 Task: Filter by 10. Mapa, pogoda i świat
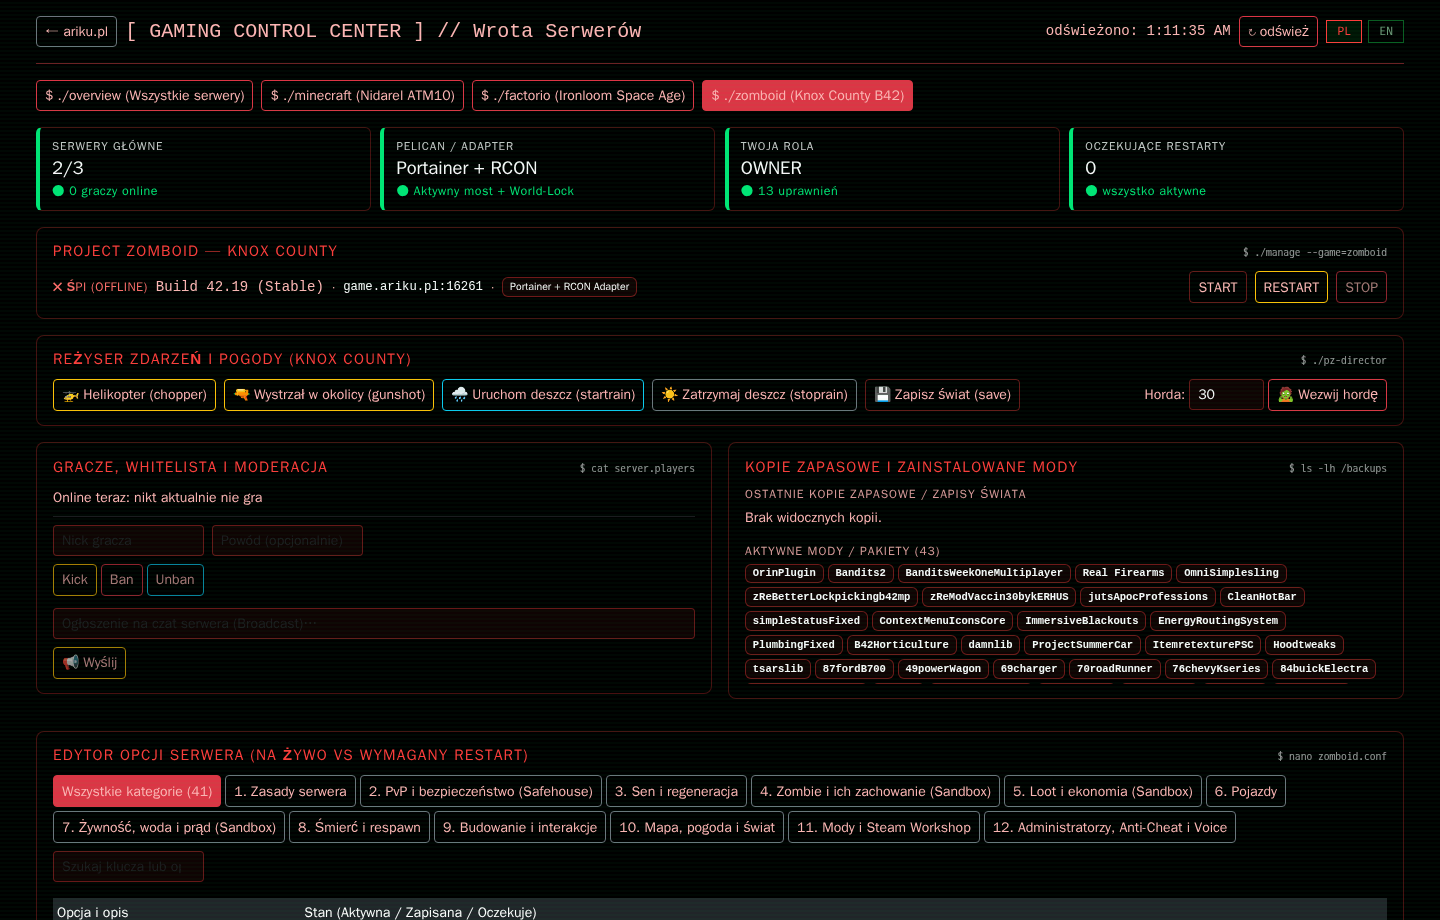tap(697, 827)
